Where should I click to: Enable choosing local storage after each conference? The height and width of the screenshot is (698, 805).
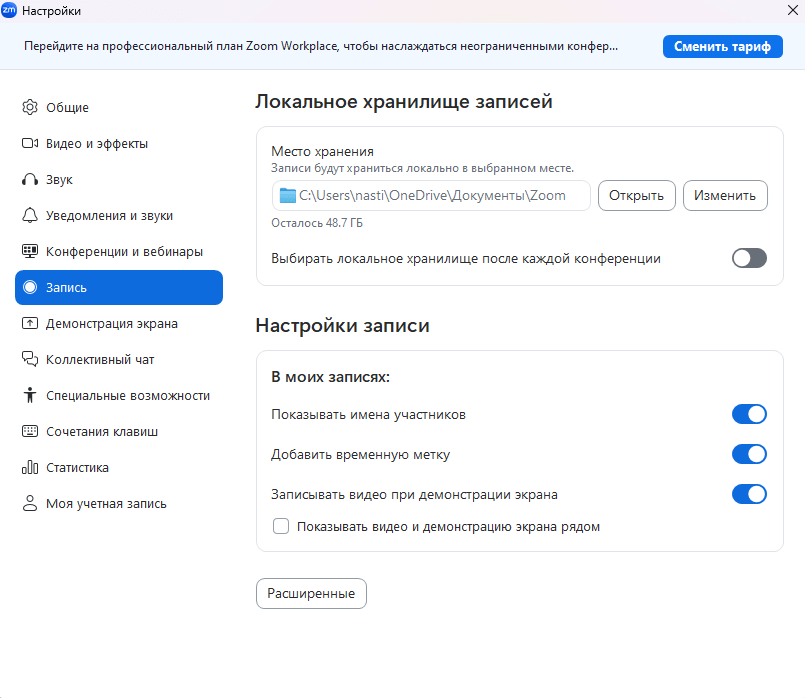749,258
